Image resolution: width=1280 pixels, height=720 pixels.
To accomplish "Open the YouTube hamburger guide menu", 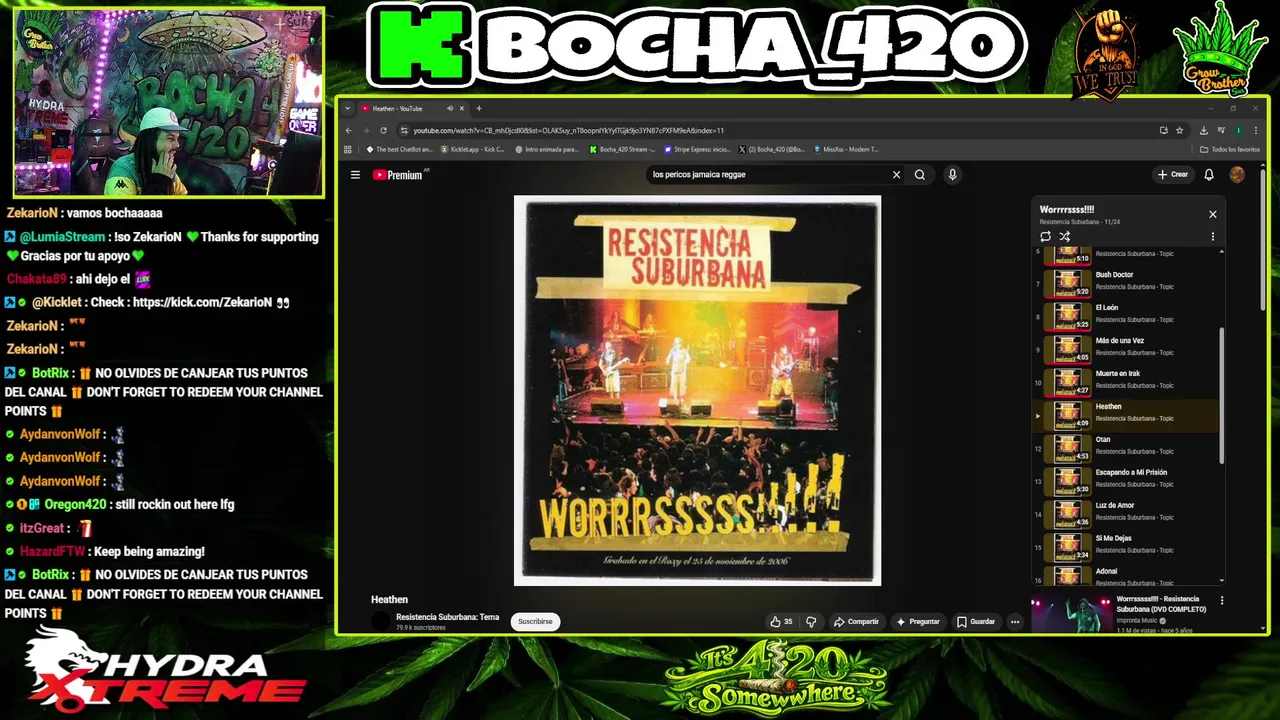I will (355, 175).
